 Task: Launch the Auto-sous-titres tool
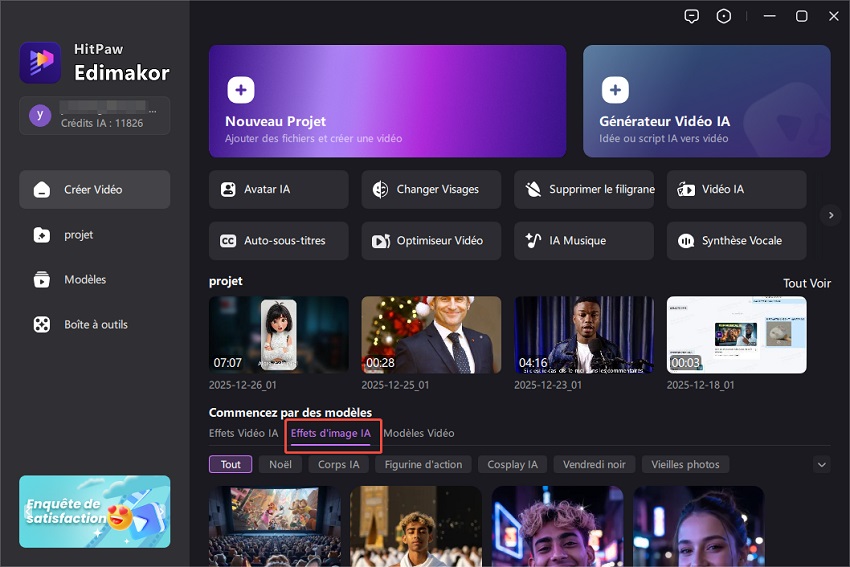(x=279, y=241)
